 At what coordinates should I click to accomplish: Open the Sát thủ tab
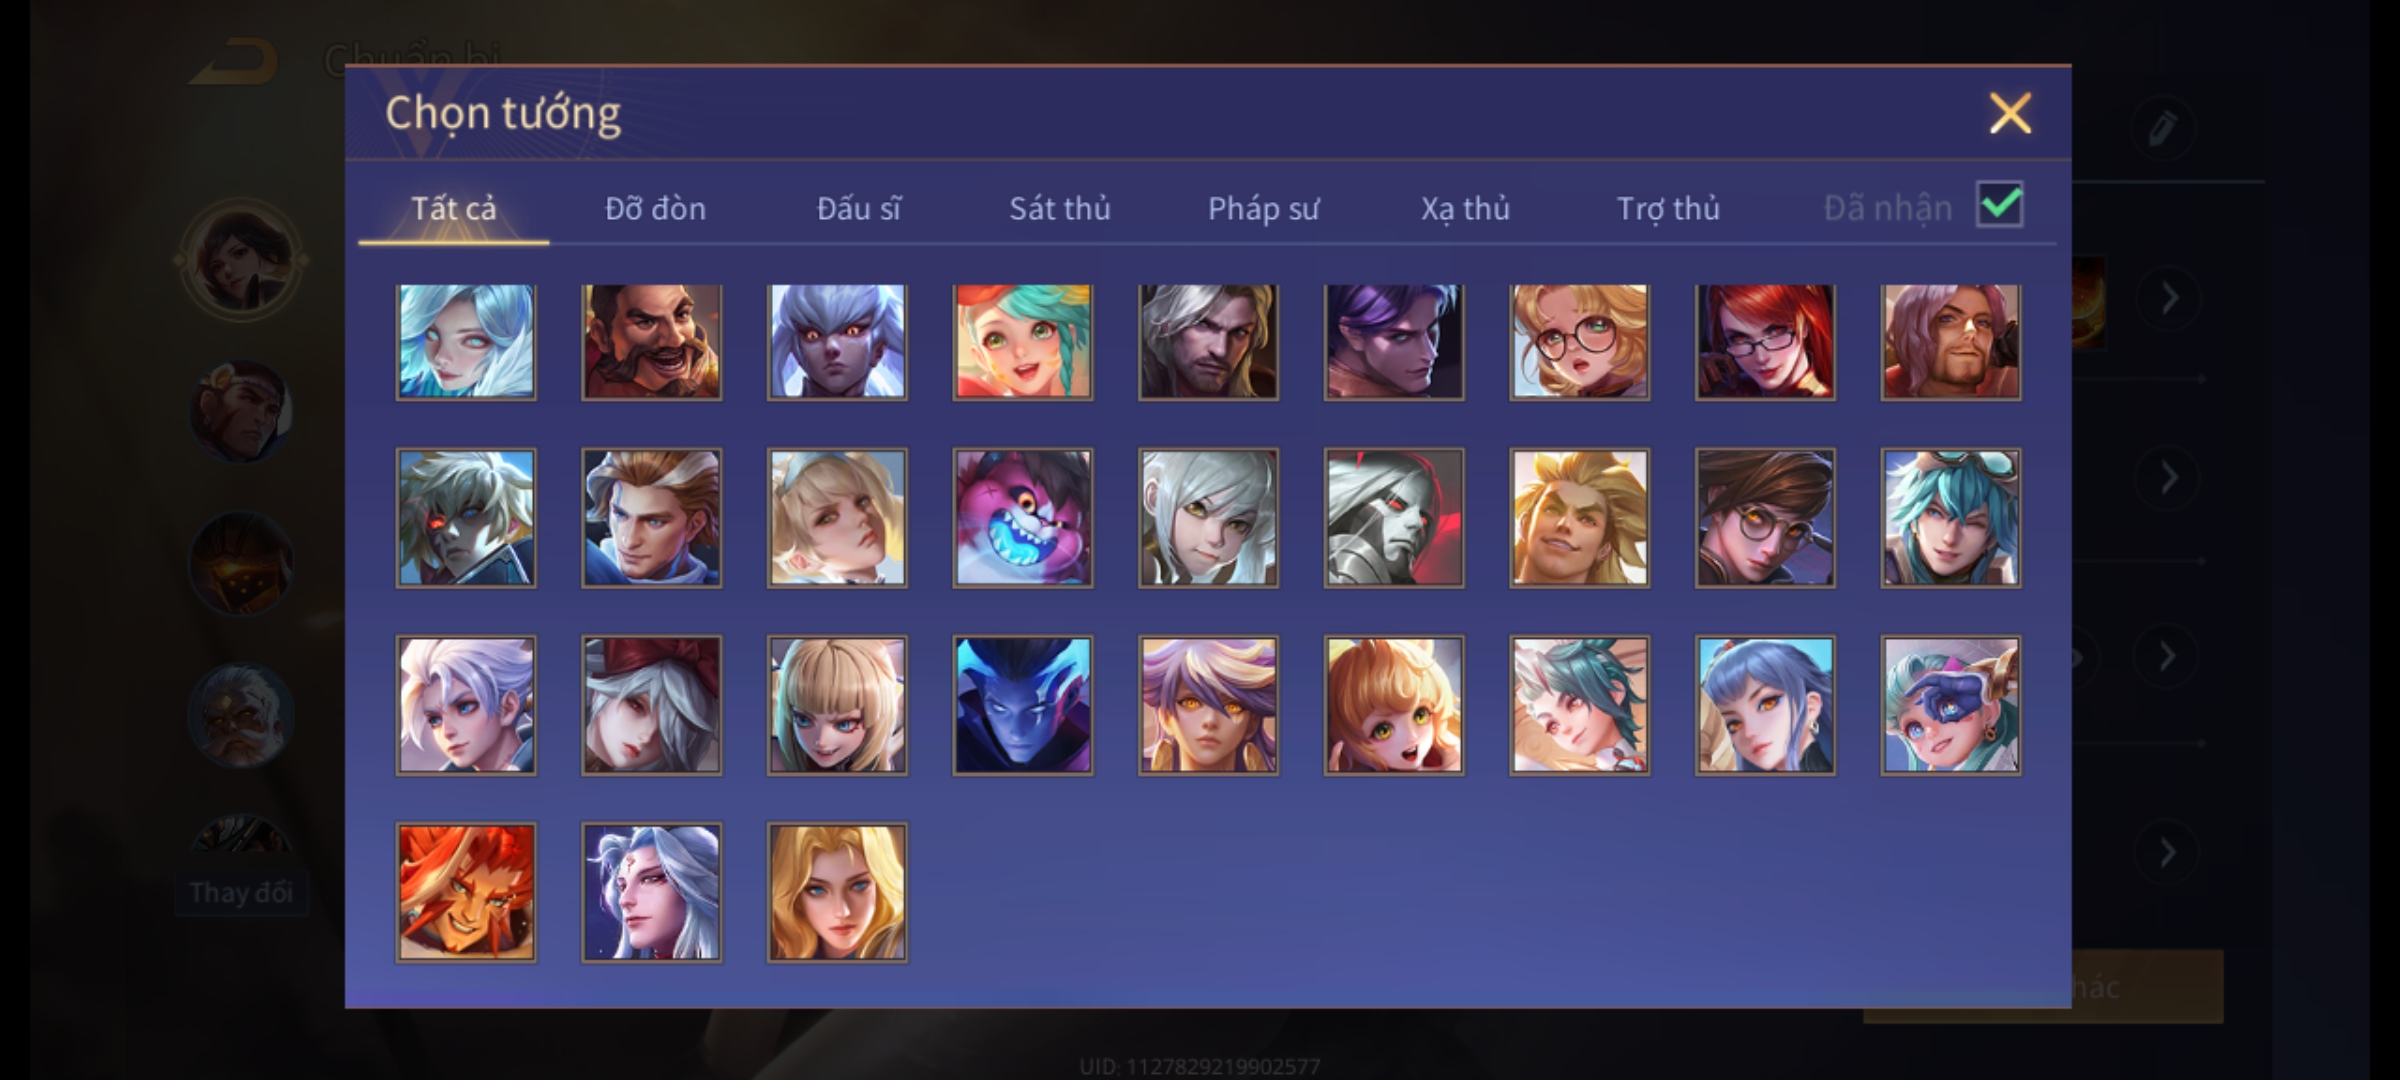pos(1060,208)
